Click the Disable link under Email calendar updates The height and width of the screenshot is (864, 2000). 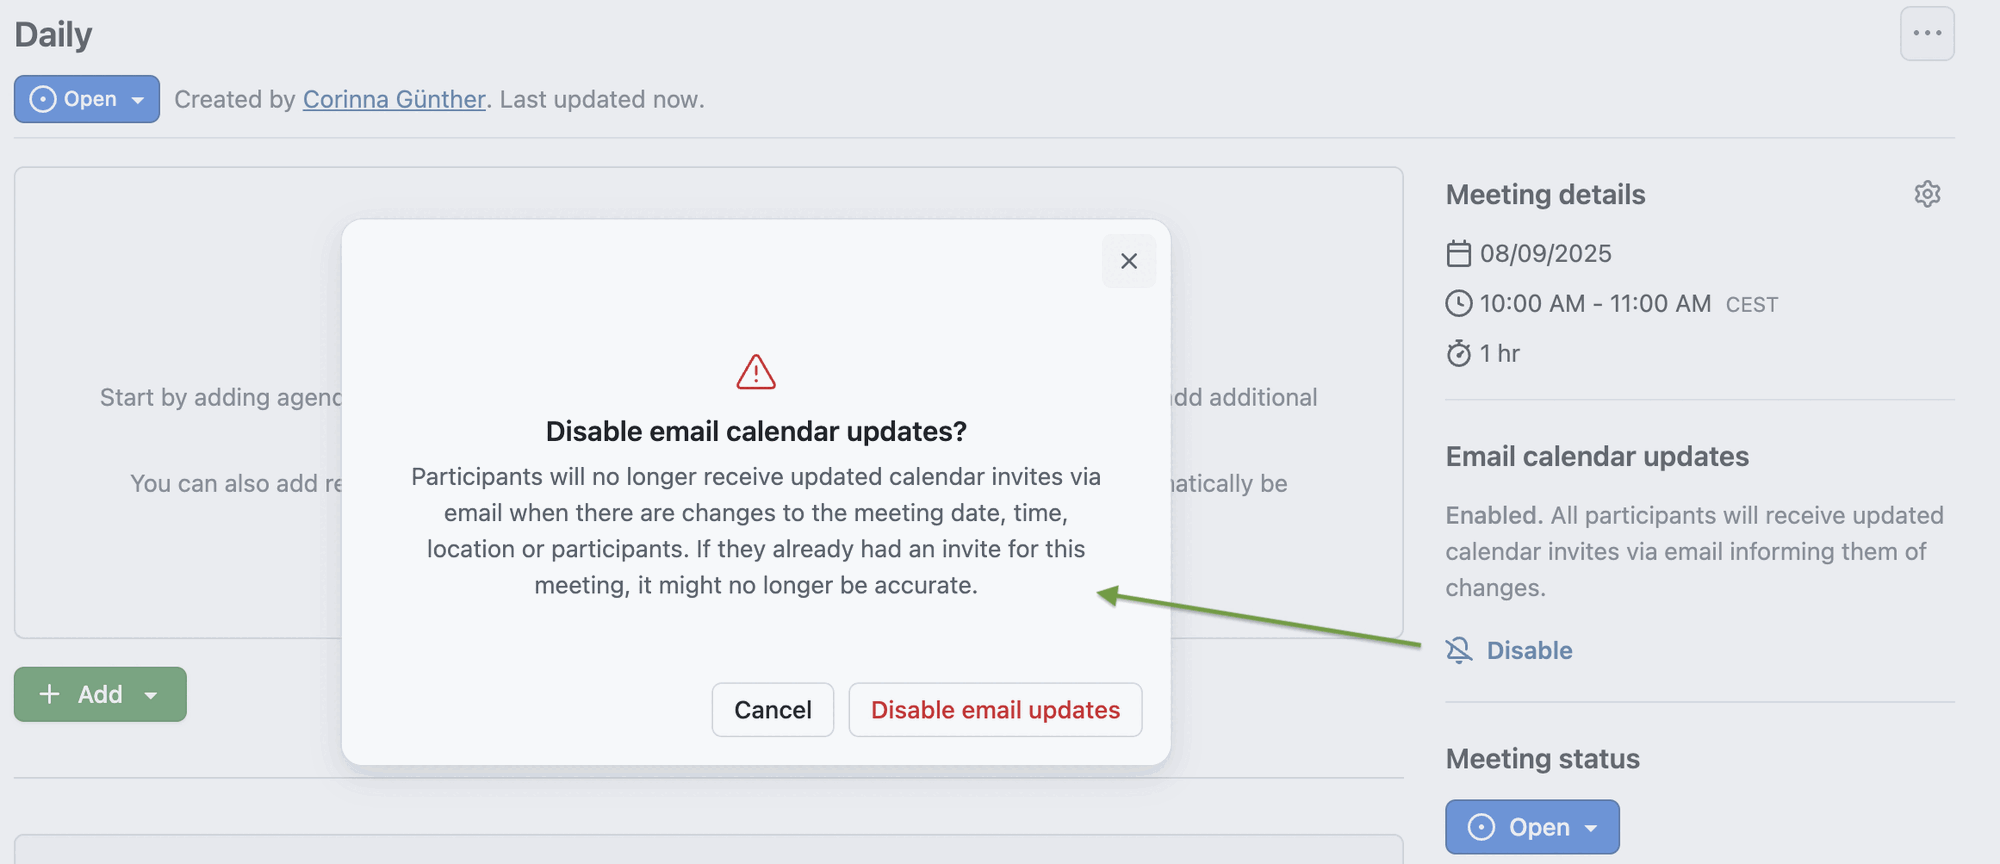(1529, 650)
